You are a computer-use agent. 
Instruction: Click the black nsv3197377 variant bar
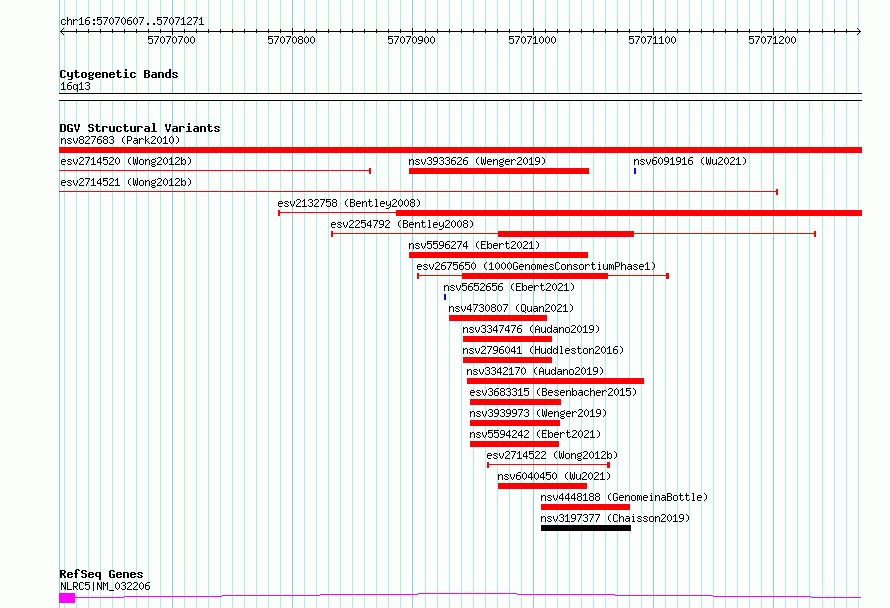pyautogui.click(x=586, y=528)
